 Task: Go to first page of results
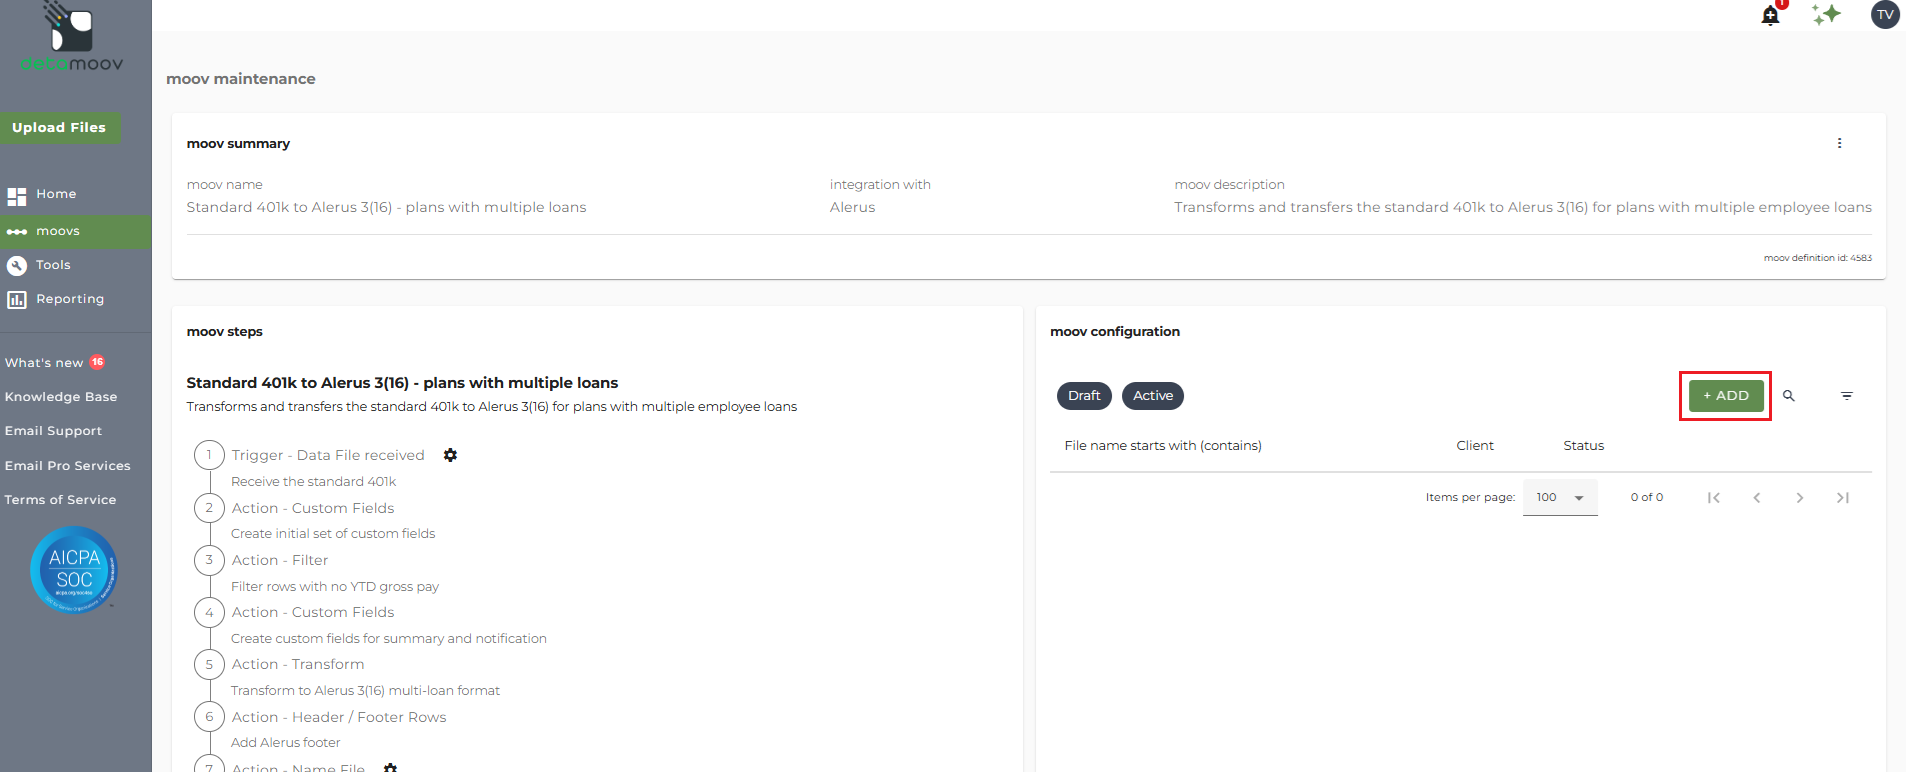[1714, 498]
